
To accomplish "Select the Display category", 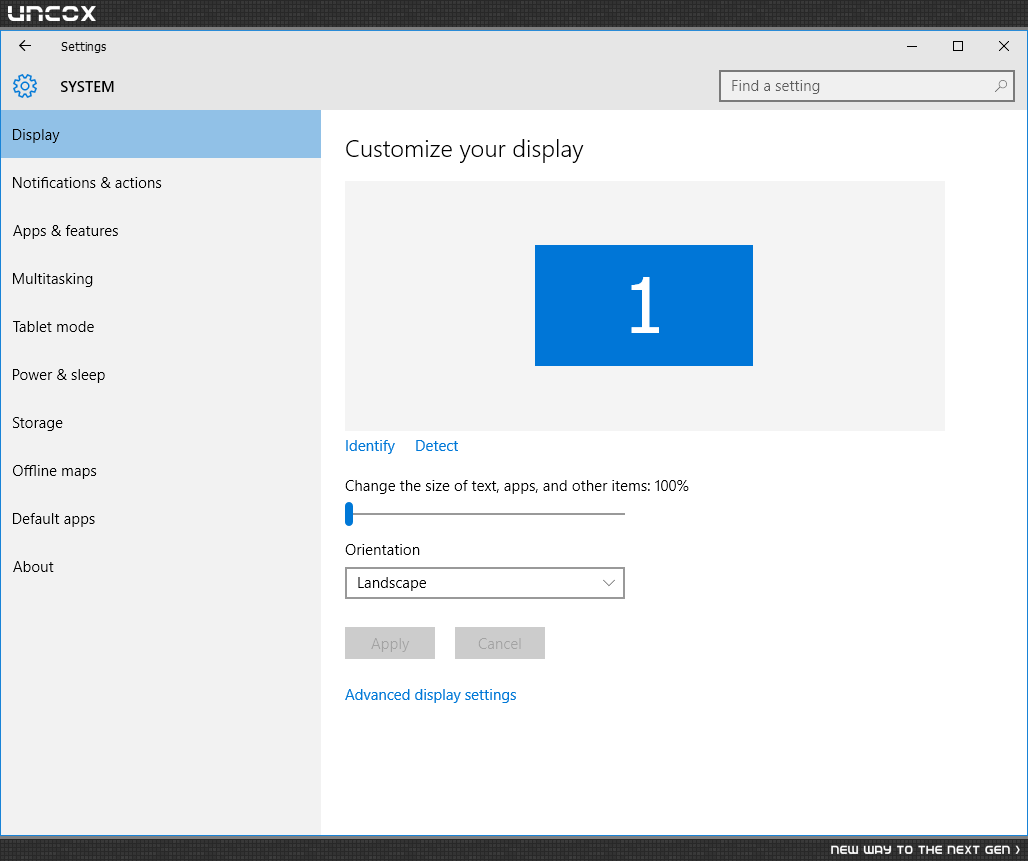I will tap(161, 134).
